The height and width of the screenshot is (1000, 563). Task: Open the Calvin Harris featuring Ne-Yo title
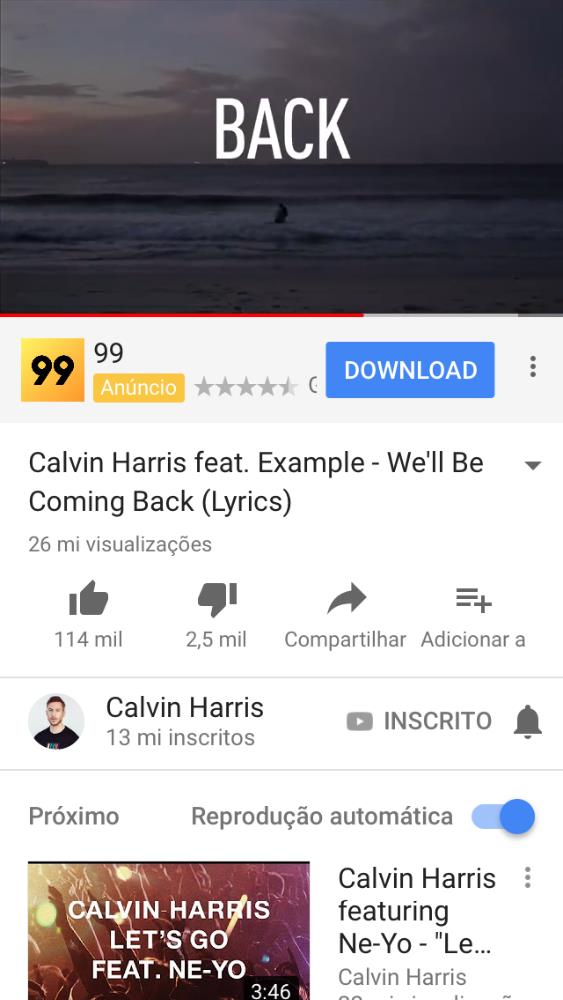point(417,911)
